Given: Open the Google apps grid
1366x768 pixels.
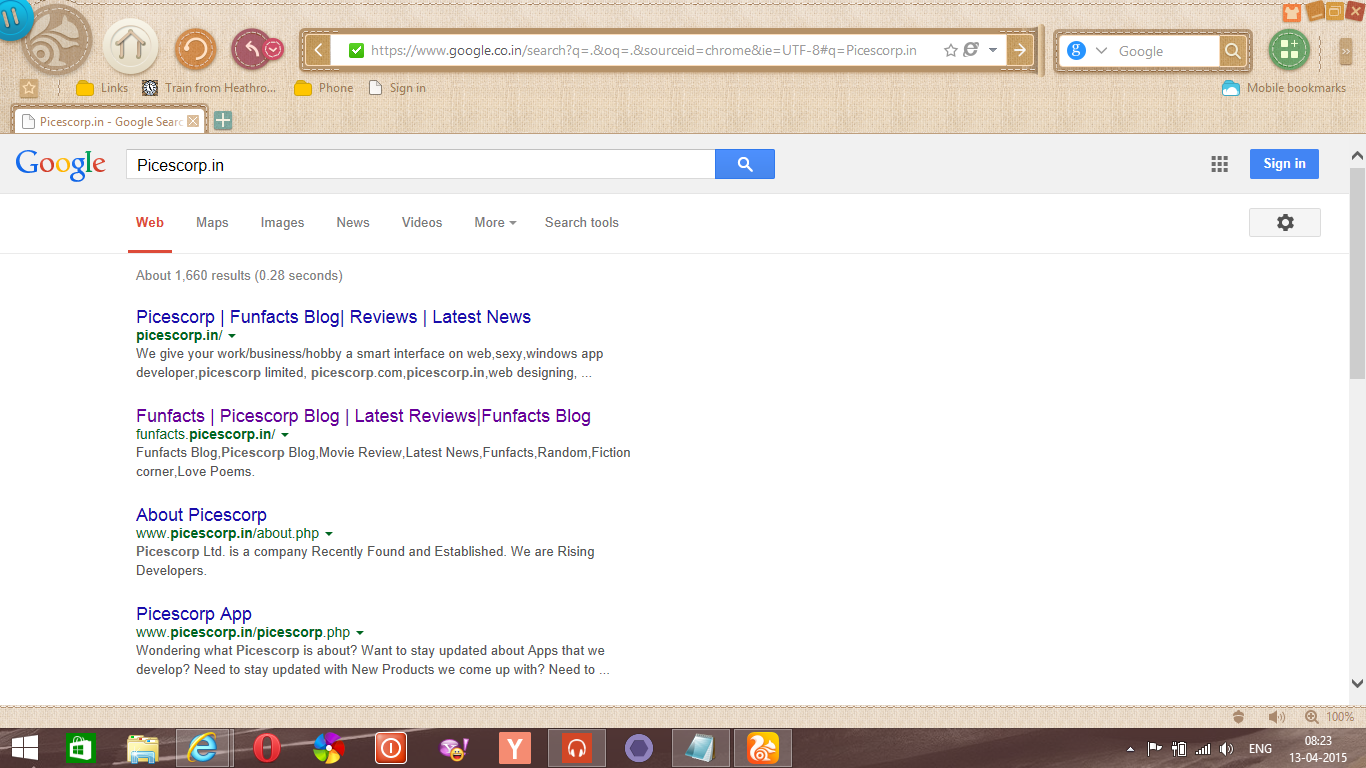Looking at the screenshot, I should pyautogui.click(x=1219, y=164).
